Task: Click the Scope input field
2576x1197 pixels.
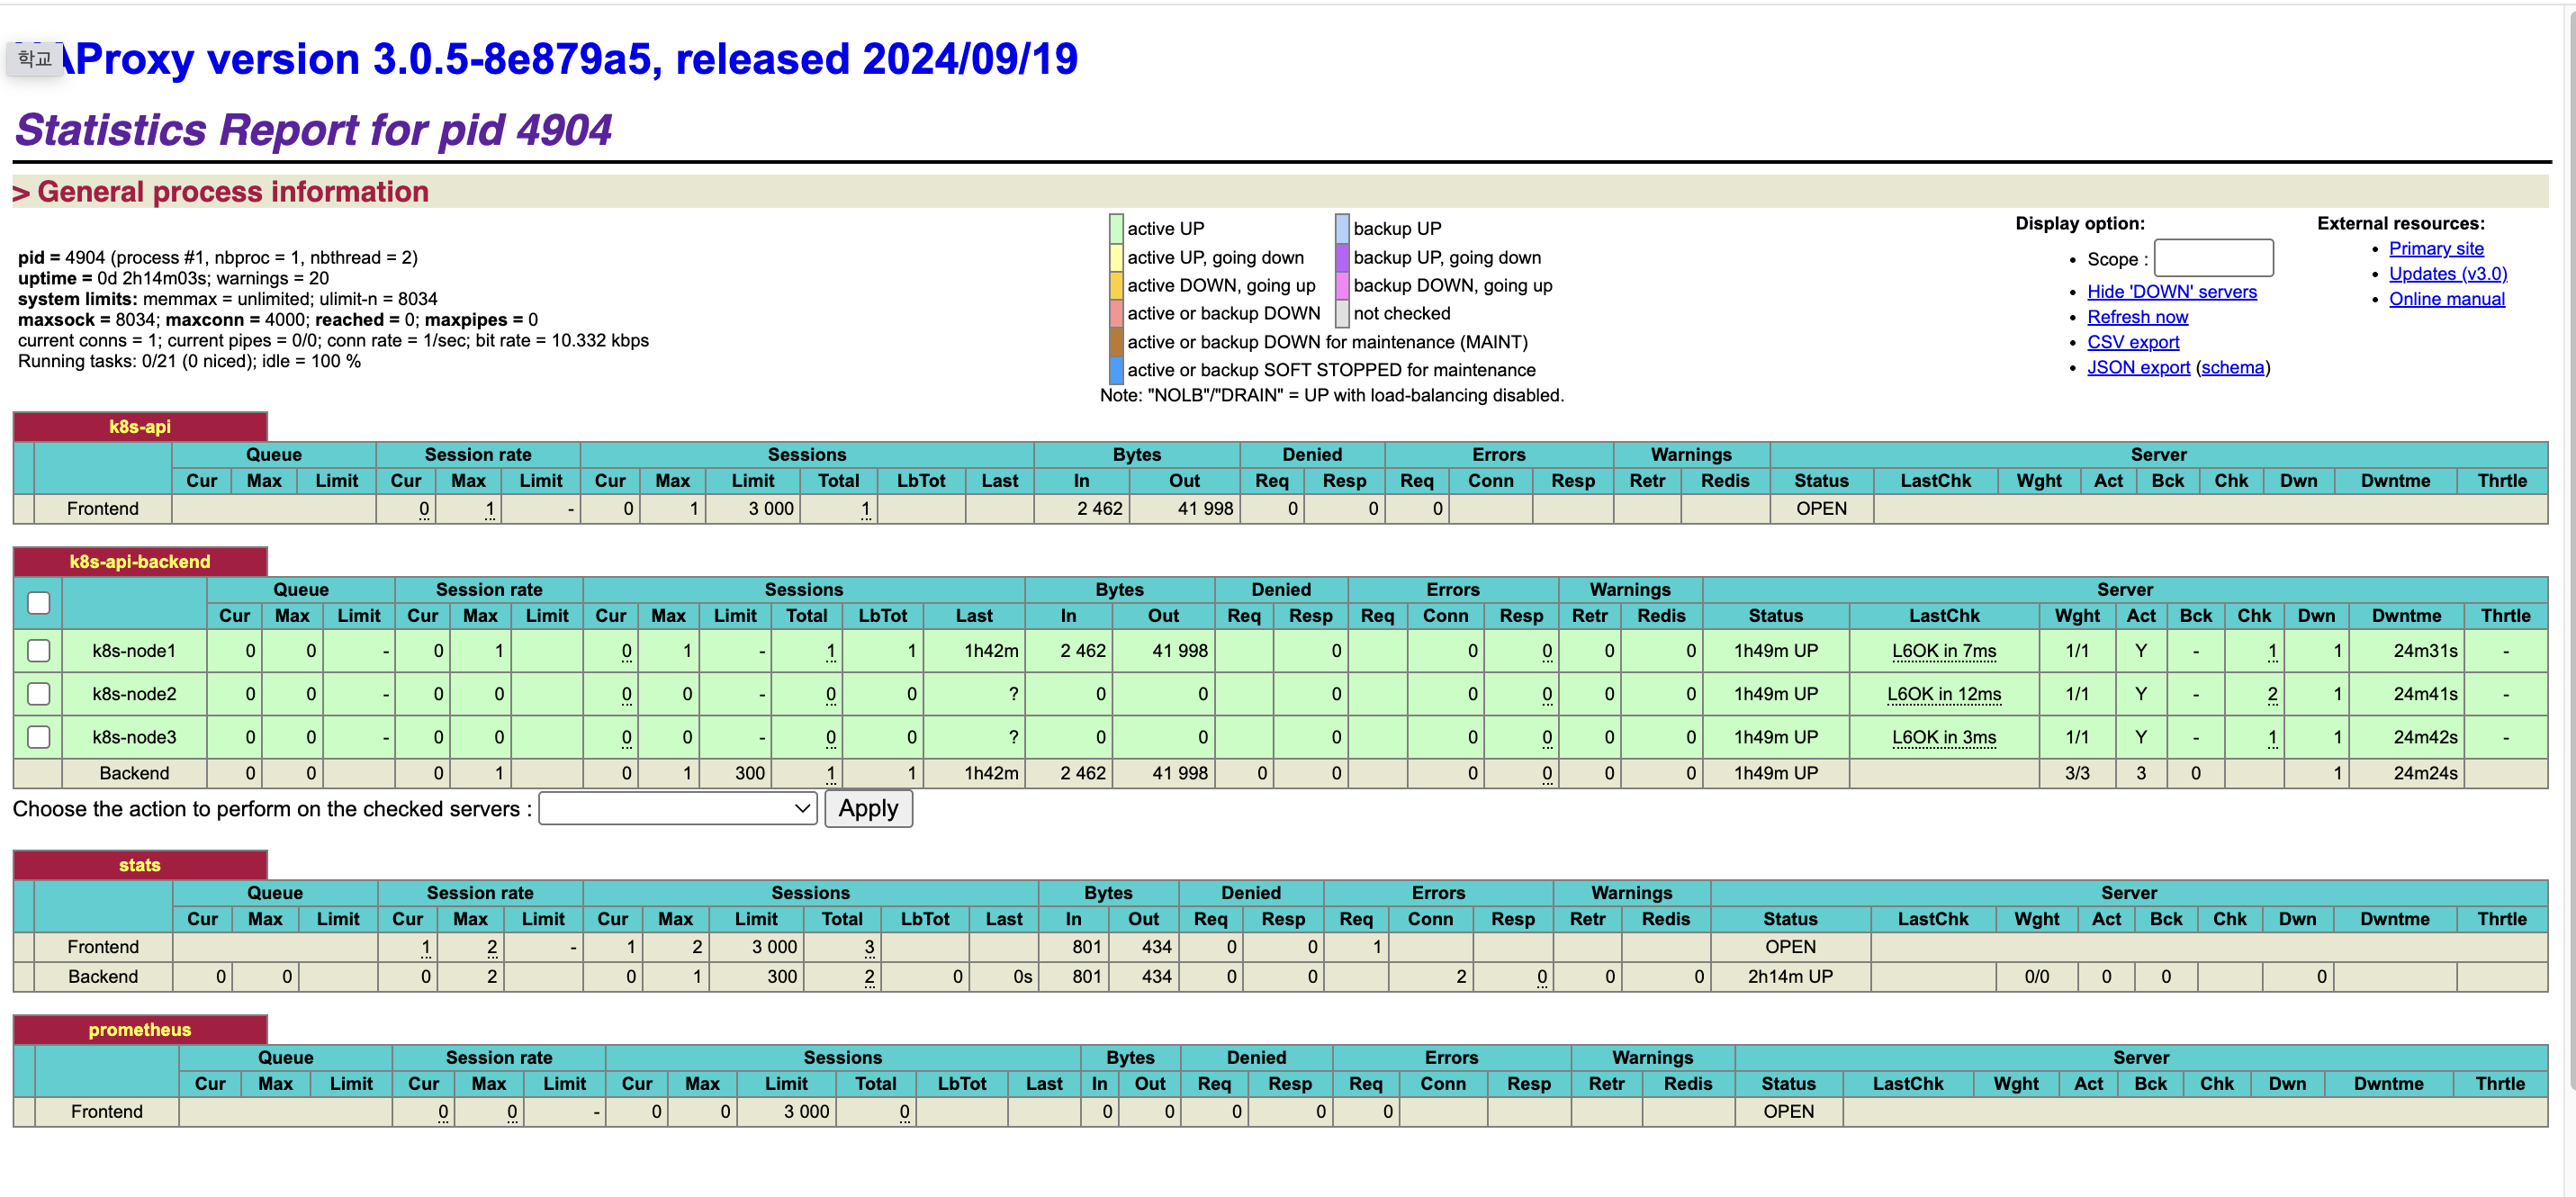Action: pos(2212,258)
